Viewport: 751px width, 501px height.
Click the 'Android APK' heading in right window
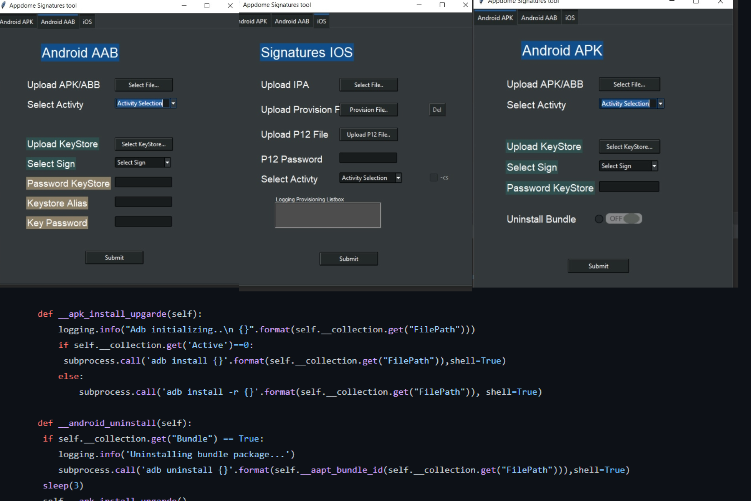click(562, 50)
